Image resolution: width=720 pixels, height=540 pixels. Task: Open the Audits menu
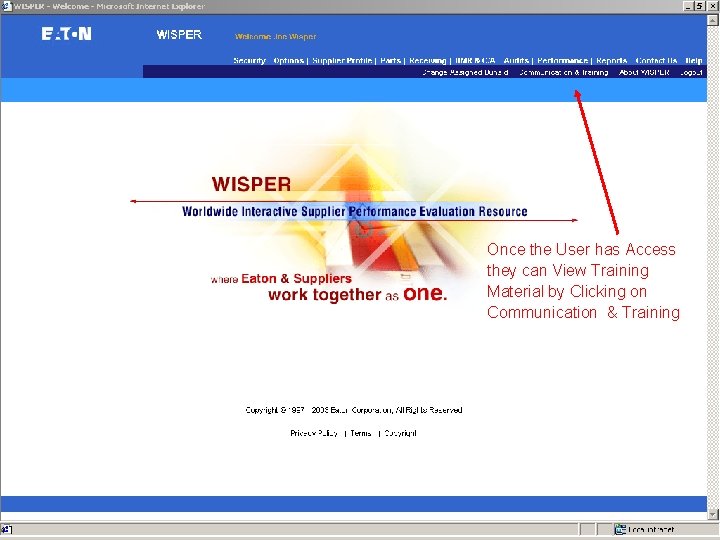[x=516, y=61]
